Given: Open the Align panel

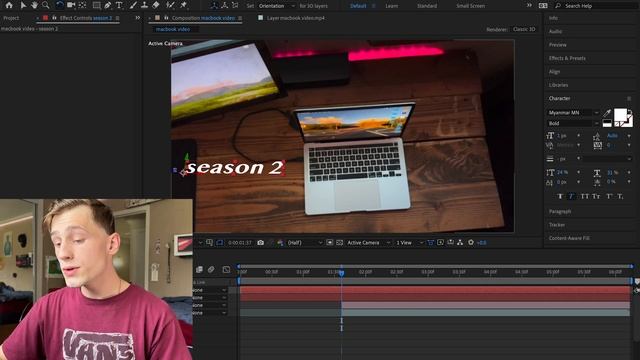Looking at the screenshot, I should tap(554, 71).
